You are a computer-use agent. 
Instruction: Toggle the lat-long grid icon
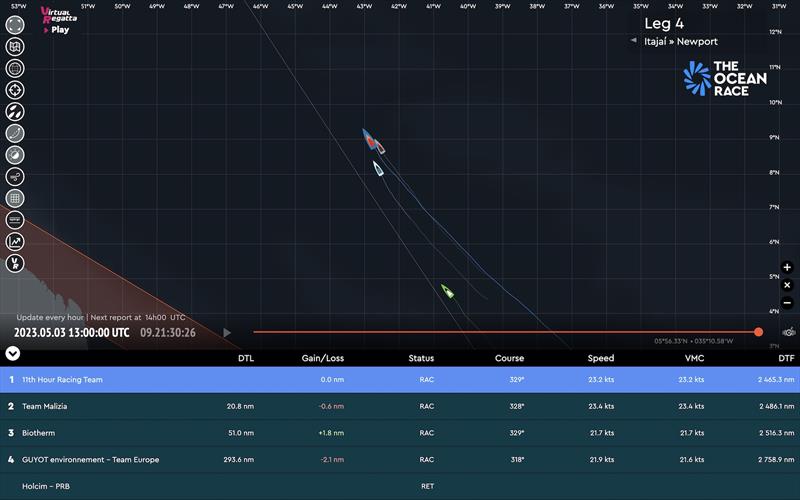(x=15, y=198)
